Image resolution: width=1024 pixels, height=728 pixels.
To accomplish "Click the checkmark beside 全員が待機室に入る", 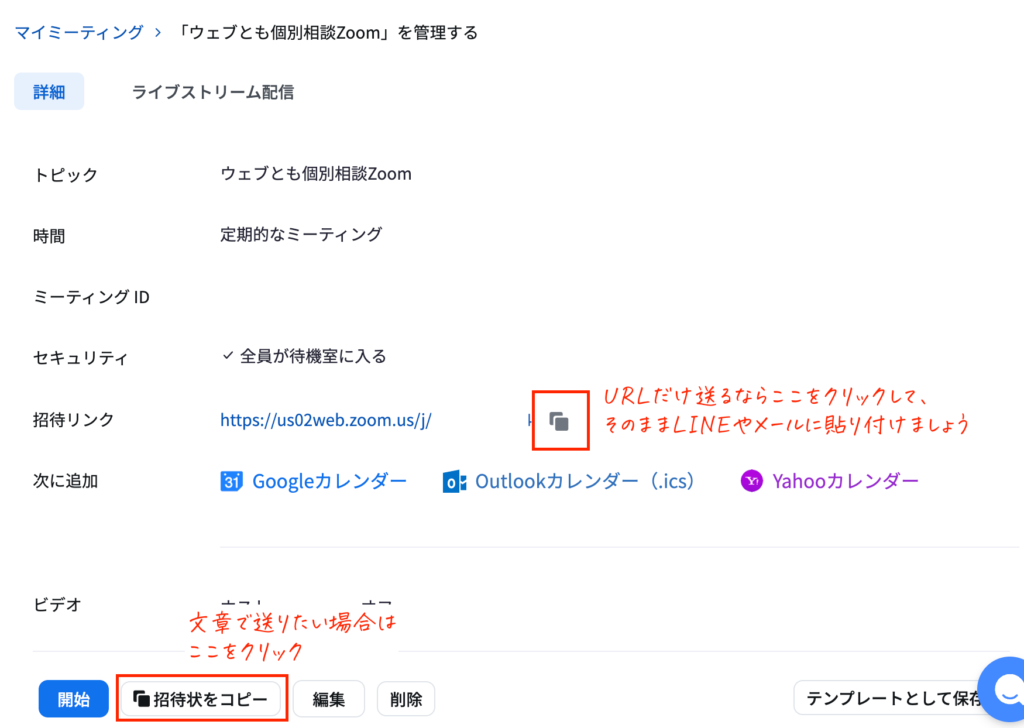I will pyautogui.click(x=227, y=356).
